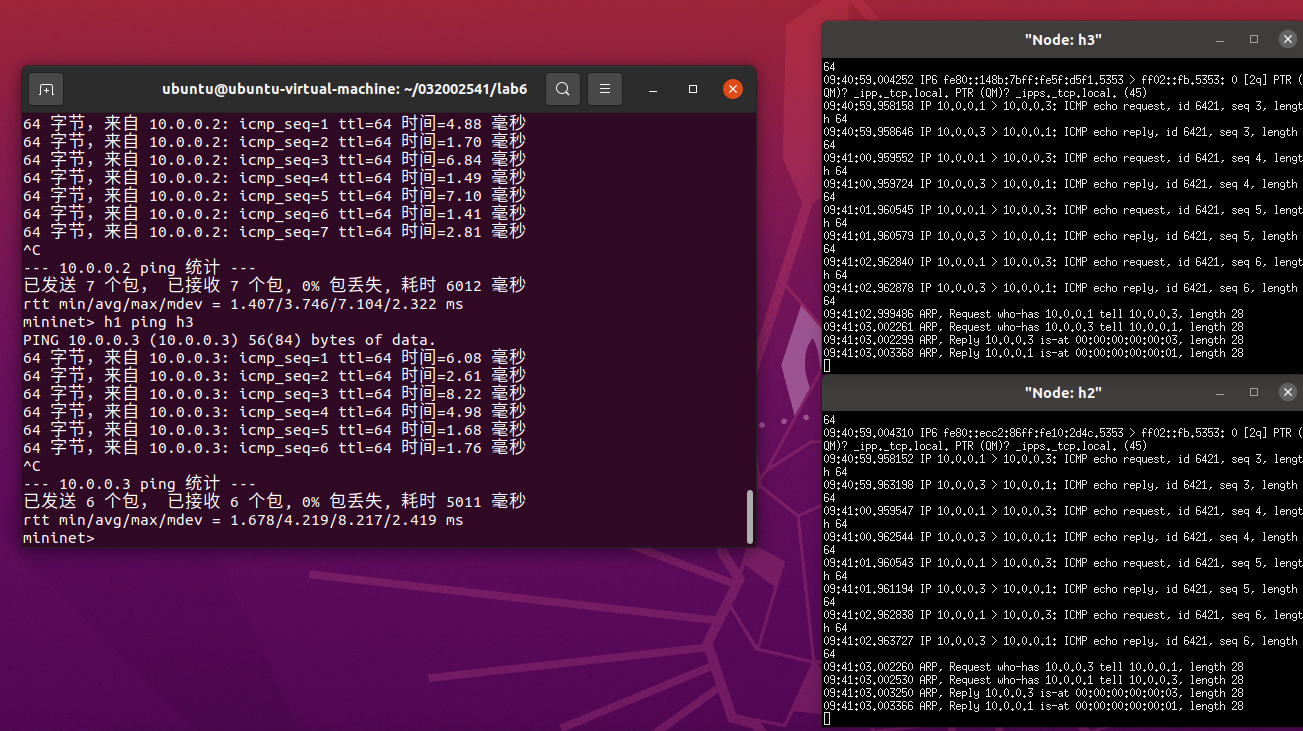
Task: Minimize the "Node: h2" window
Action: [1220, 392]
